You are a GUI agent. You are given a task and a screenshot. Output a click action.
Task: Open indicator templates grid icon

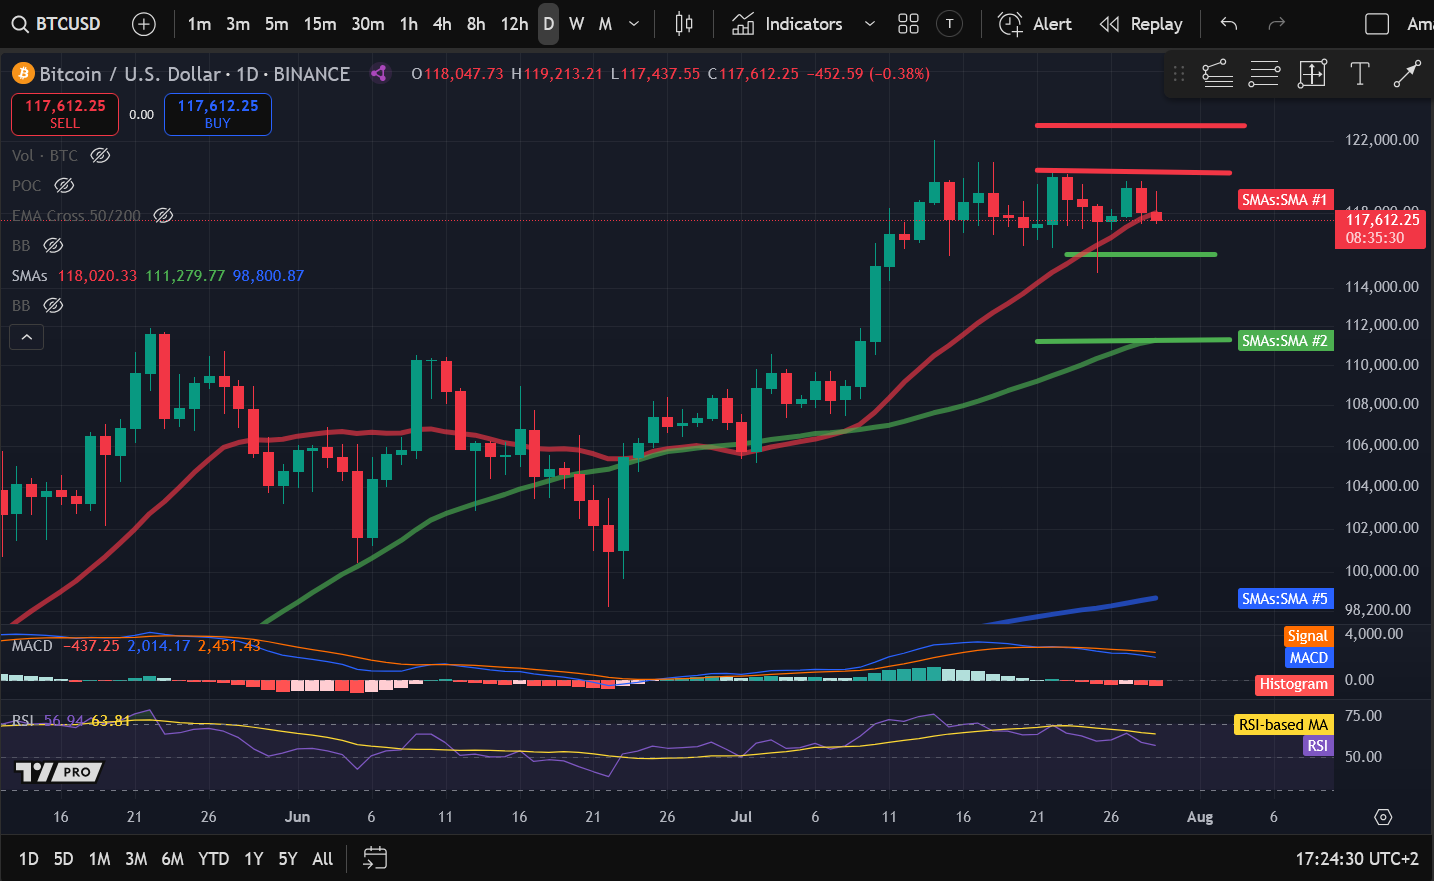908,24
